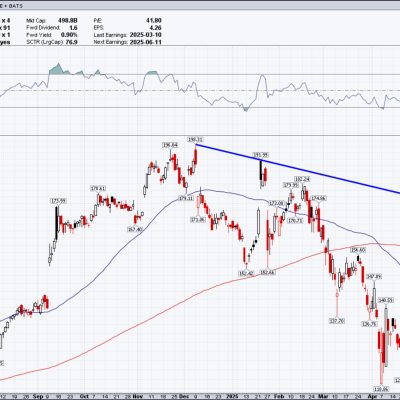Viewport: 400px width, 400px height.
Task: Select the 2025 label on date axis
Action: click(x=232, y=396)
